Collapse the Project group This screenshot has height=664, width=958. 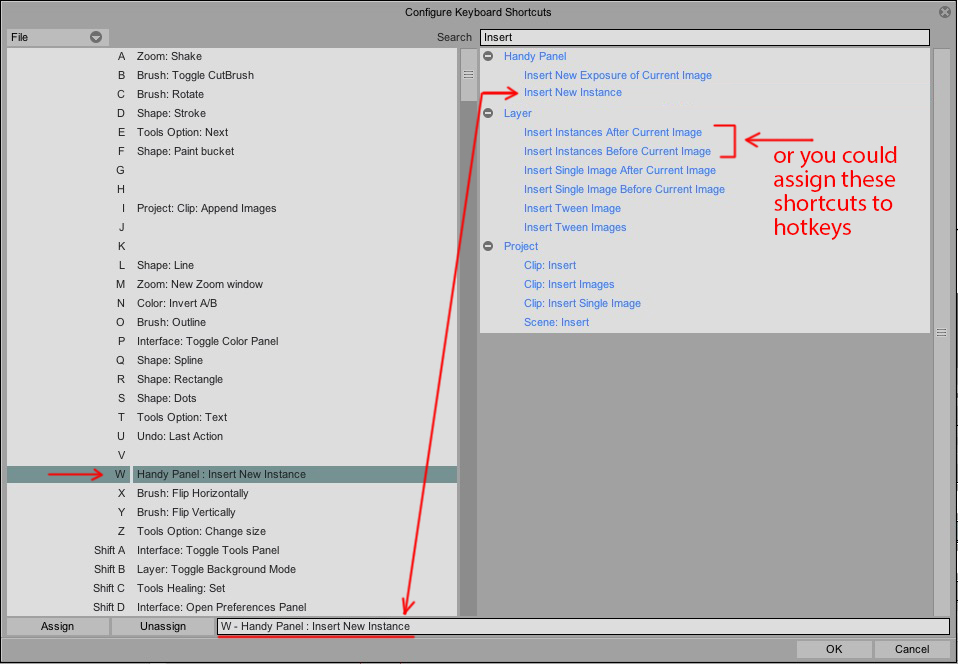(x=488, y=246)
